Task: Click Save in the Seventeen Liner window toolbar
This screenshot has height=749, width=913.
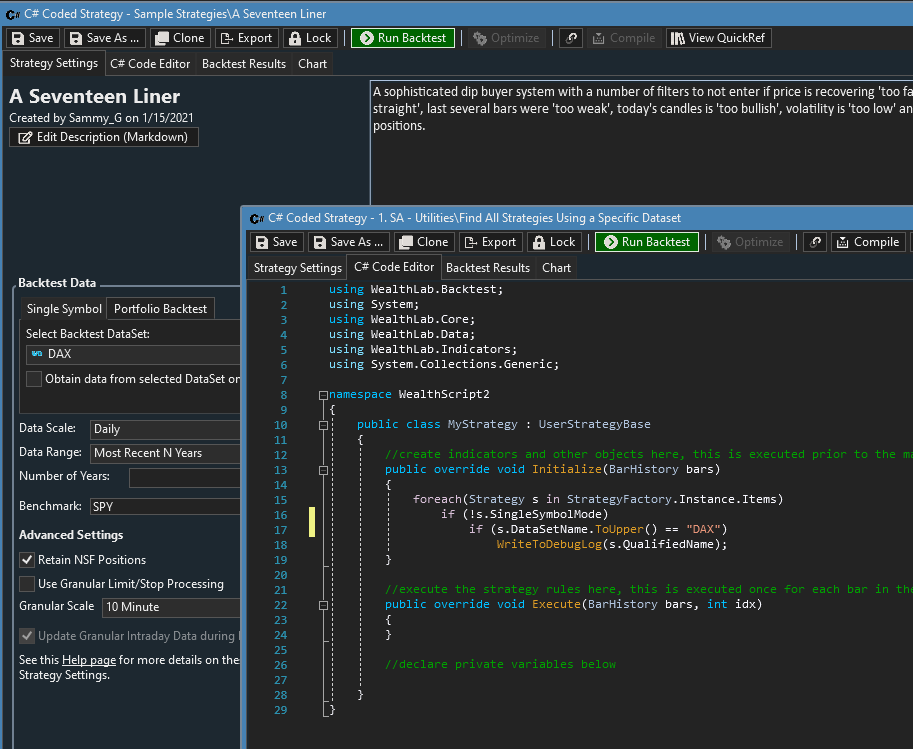Action: 32,38
